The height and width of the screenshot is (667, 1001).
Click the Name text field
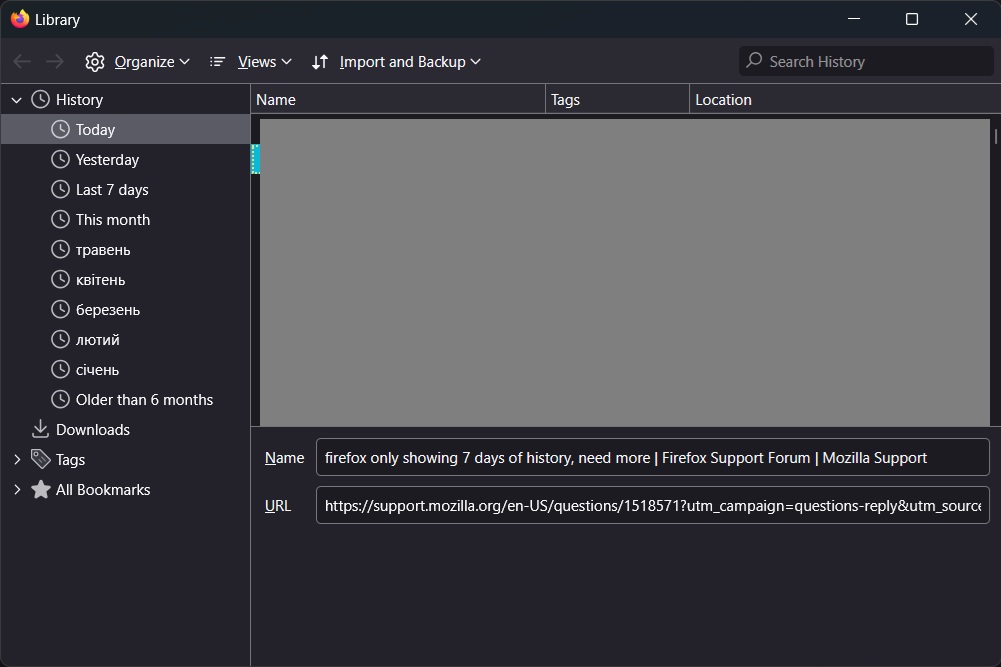[652, 457]
